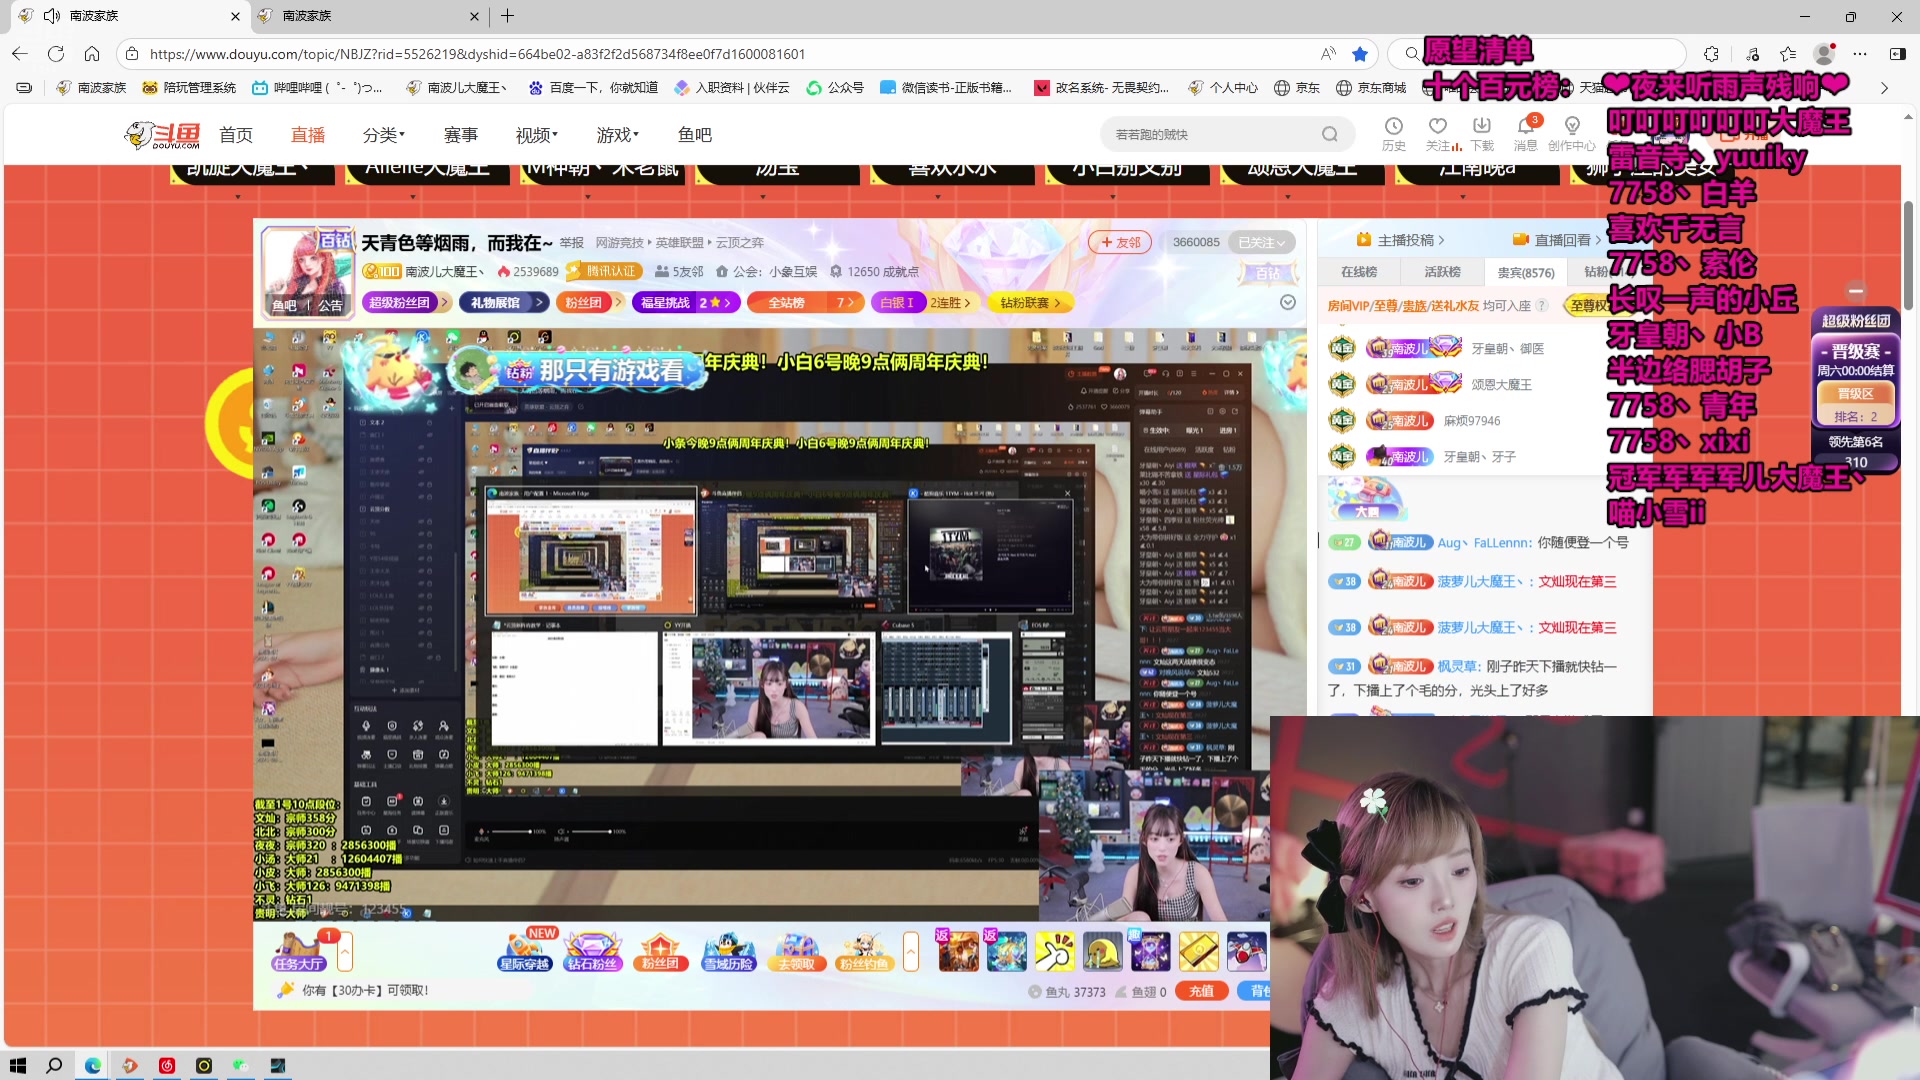The image size is (1920, 1080).
Task: Open 哔哩哔哩 bookmark
Action: pyautogui.click(x=317, y=88)
